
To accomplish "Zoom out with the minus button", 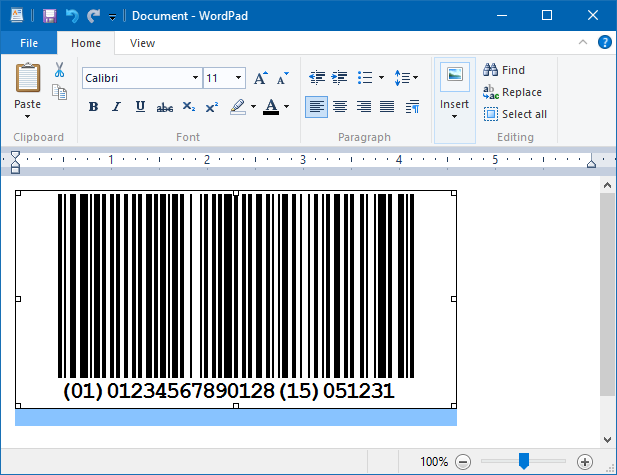I will pyautogui.click(x=463, y=462).
